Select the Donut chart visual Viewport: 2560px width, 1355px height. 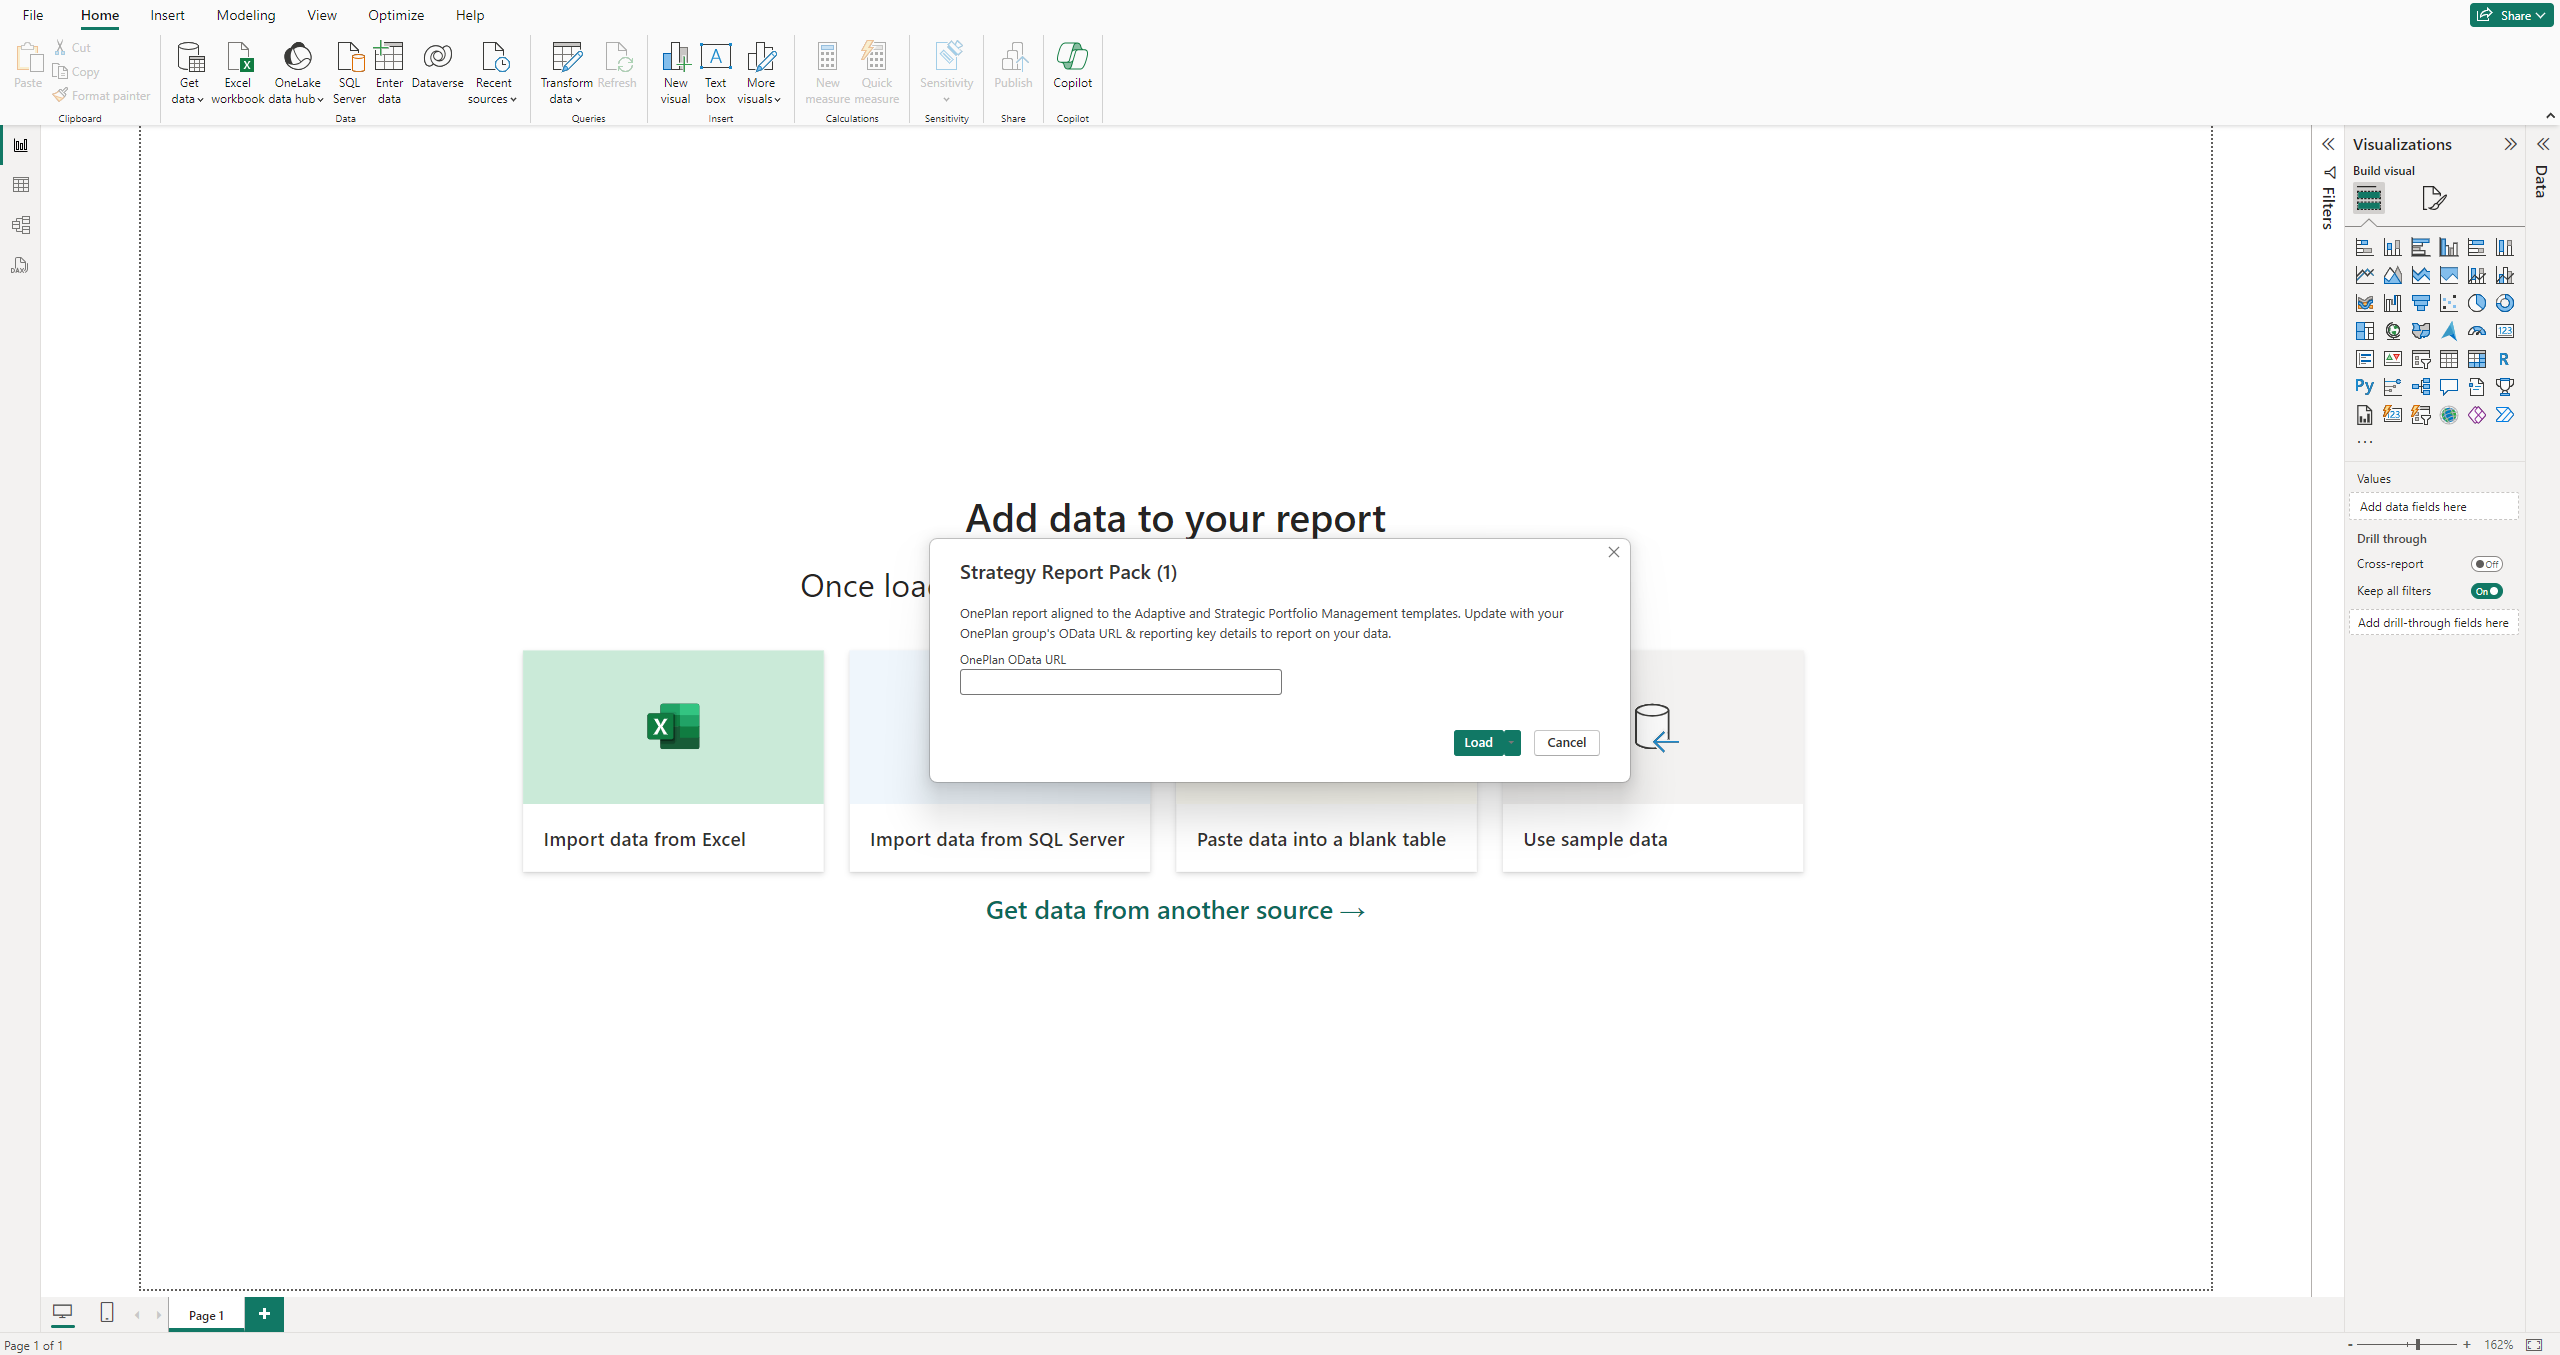pos(2504,303)
